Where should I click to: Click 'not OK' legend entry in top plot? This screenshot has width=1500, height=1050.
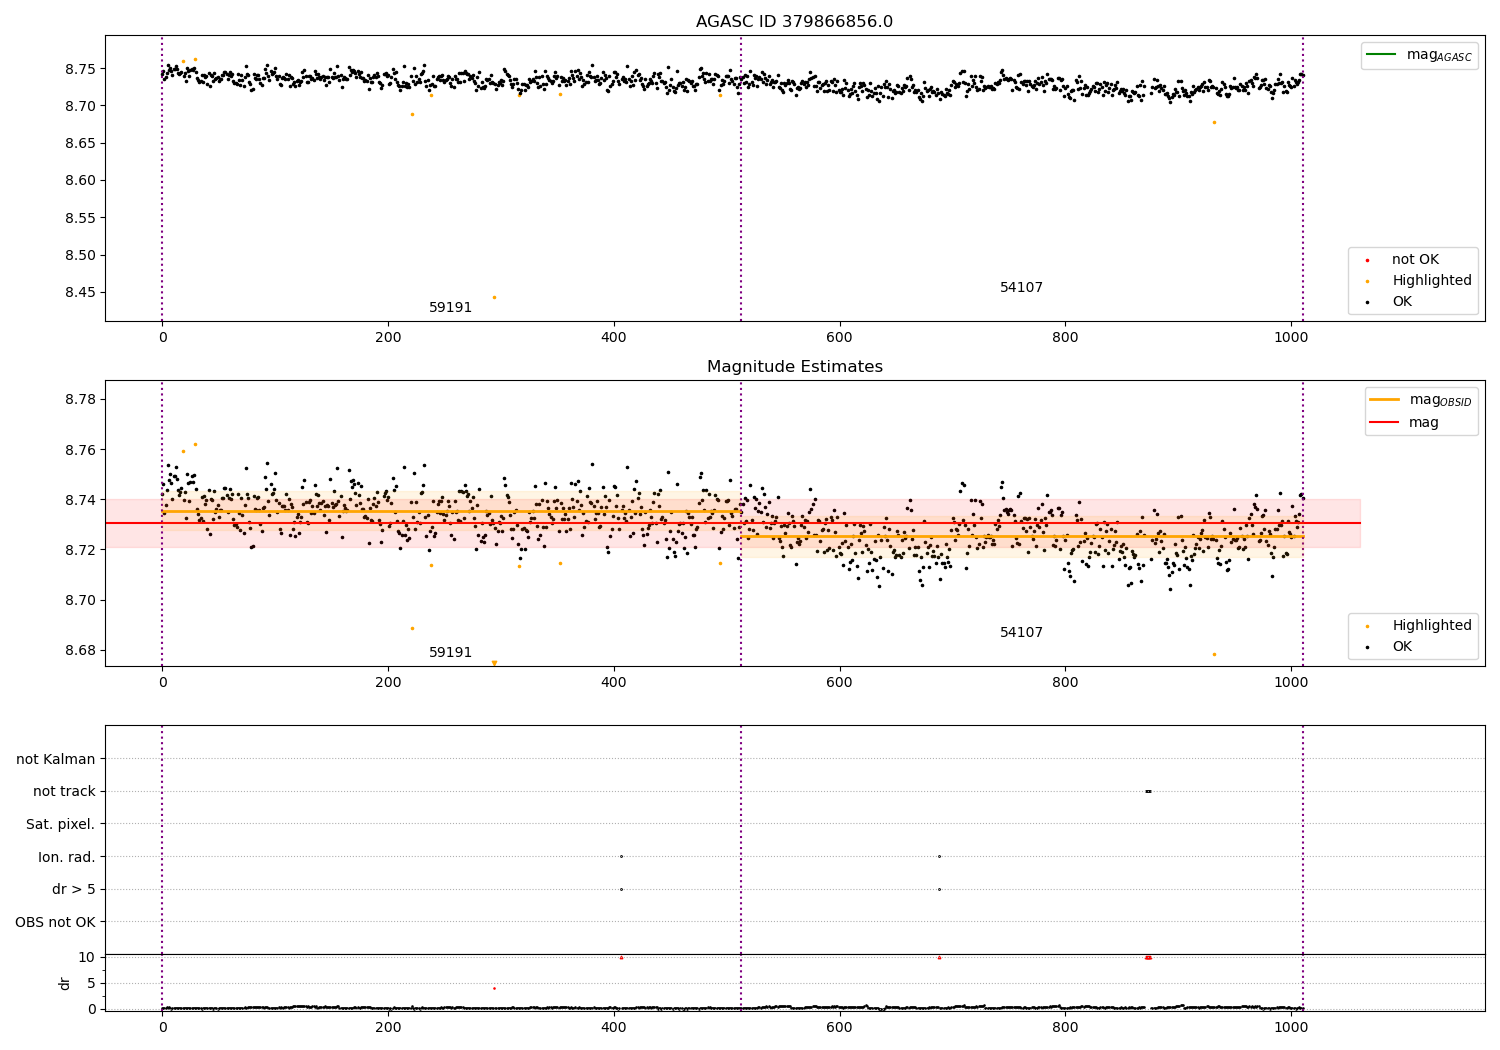click(x=1415, y=260)
